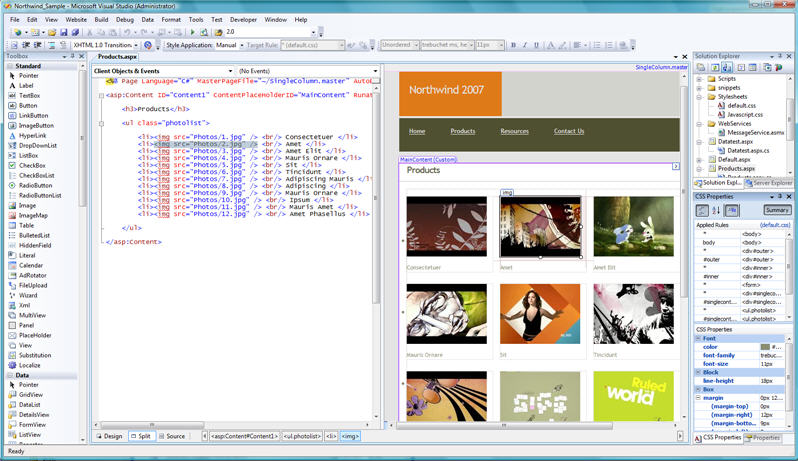This screenshot has height=461, width=798.
Task: Collapse the margin property group
Action: [x=699, y=398]
